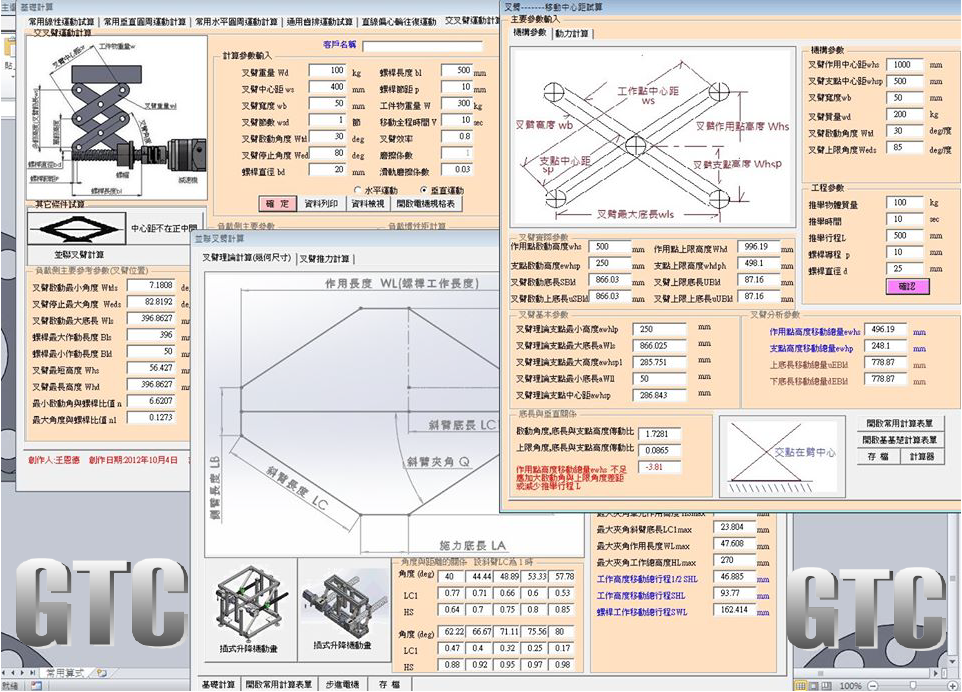Click the last-sheet navigation arrow in Excel

coord(33,673)
